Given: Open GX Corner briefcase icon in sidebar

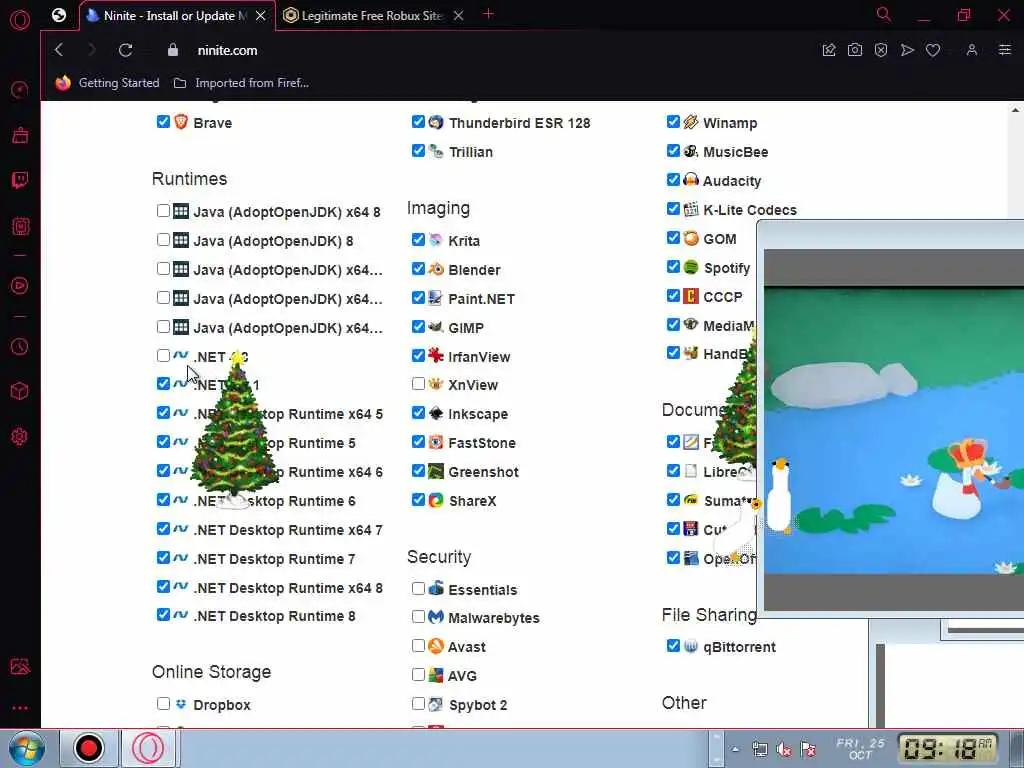Looking at the screenshot, I should tap(20, 135).
